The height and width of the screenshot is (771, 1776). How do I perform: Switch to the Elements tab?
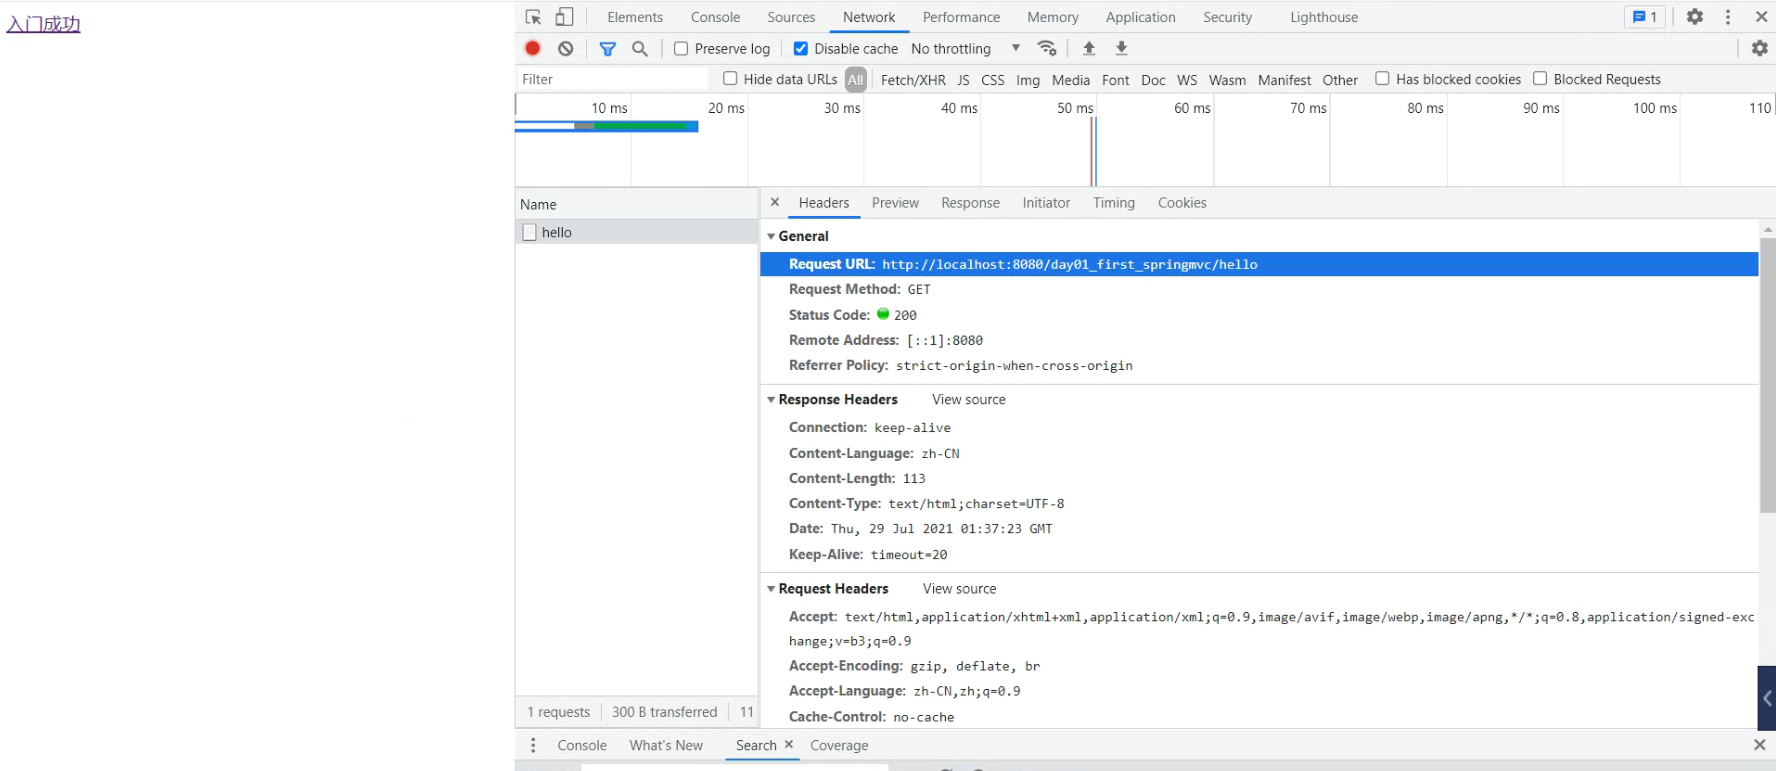coord(635,17)
